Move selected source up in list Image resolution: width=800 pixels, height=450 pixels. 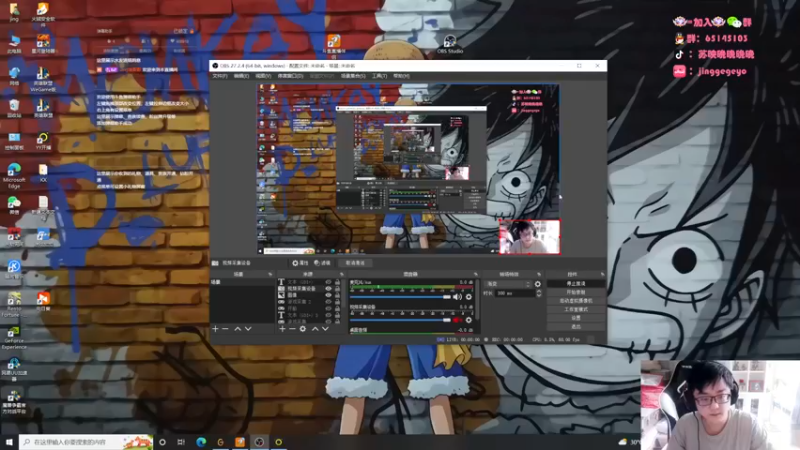(315, 329)
